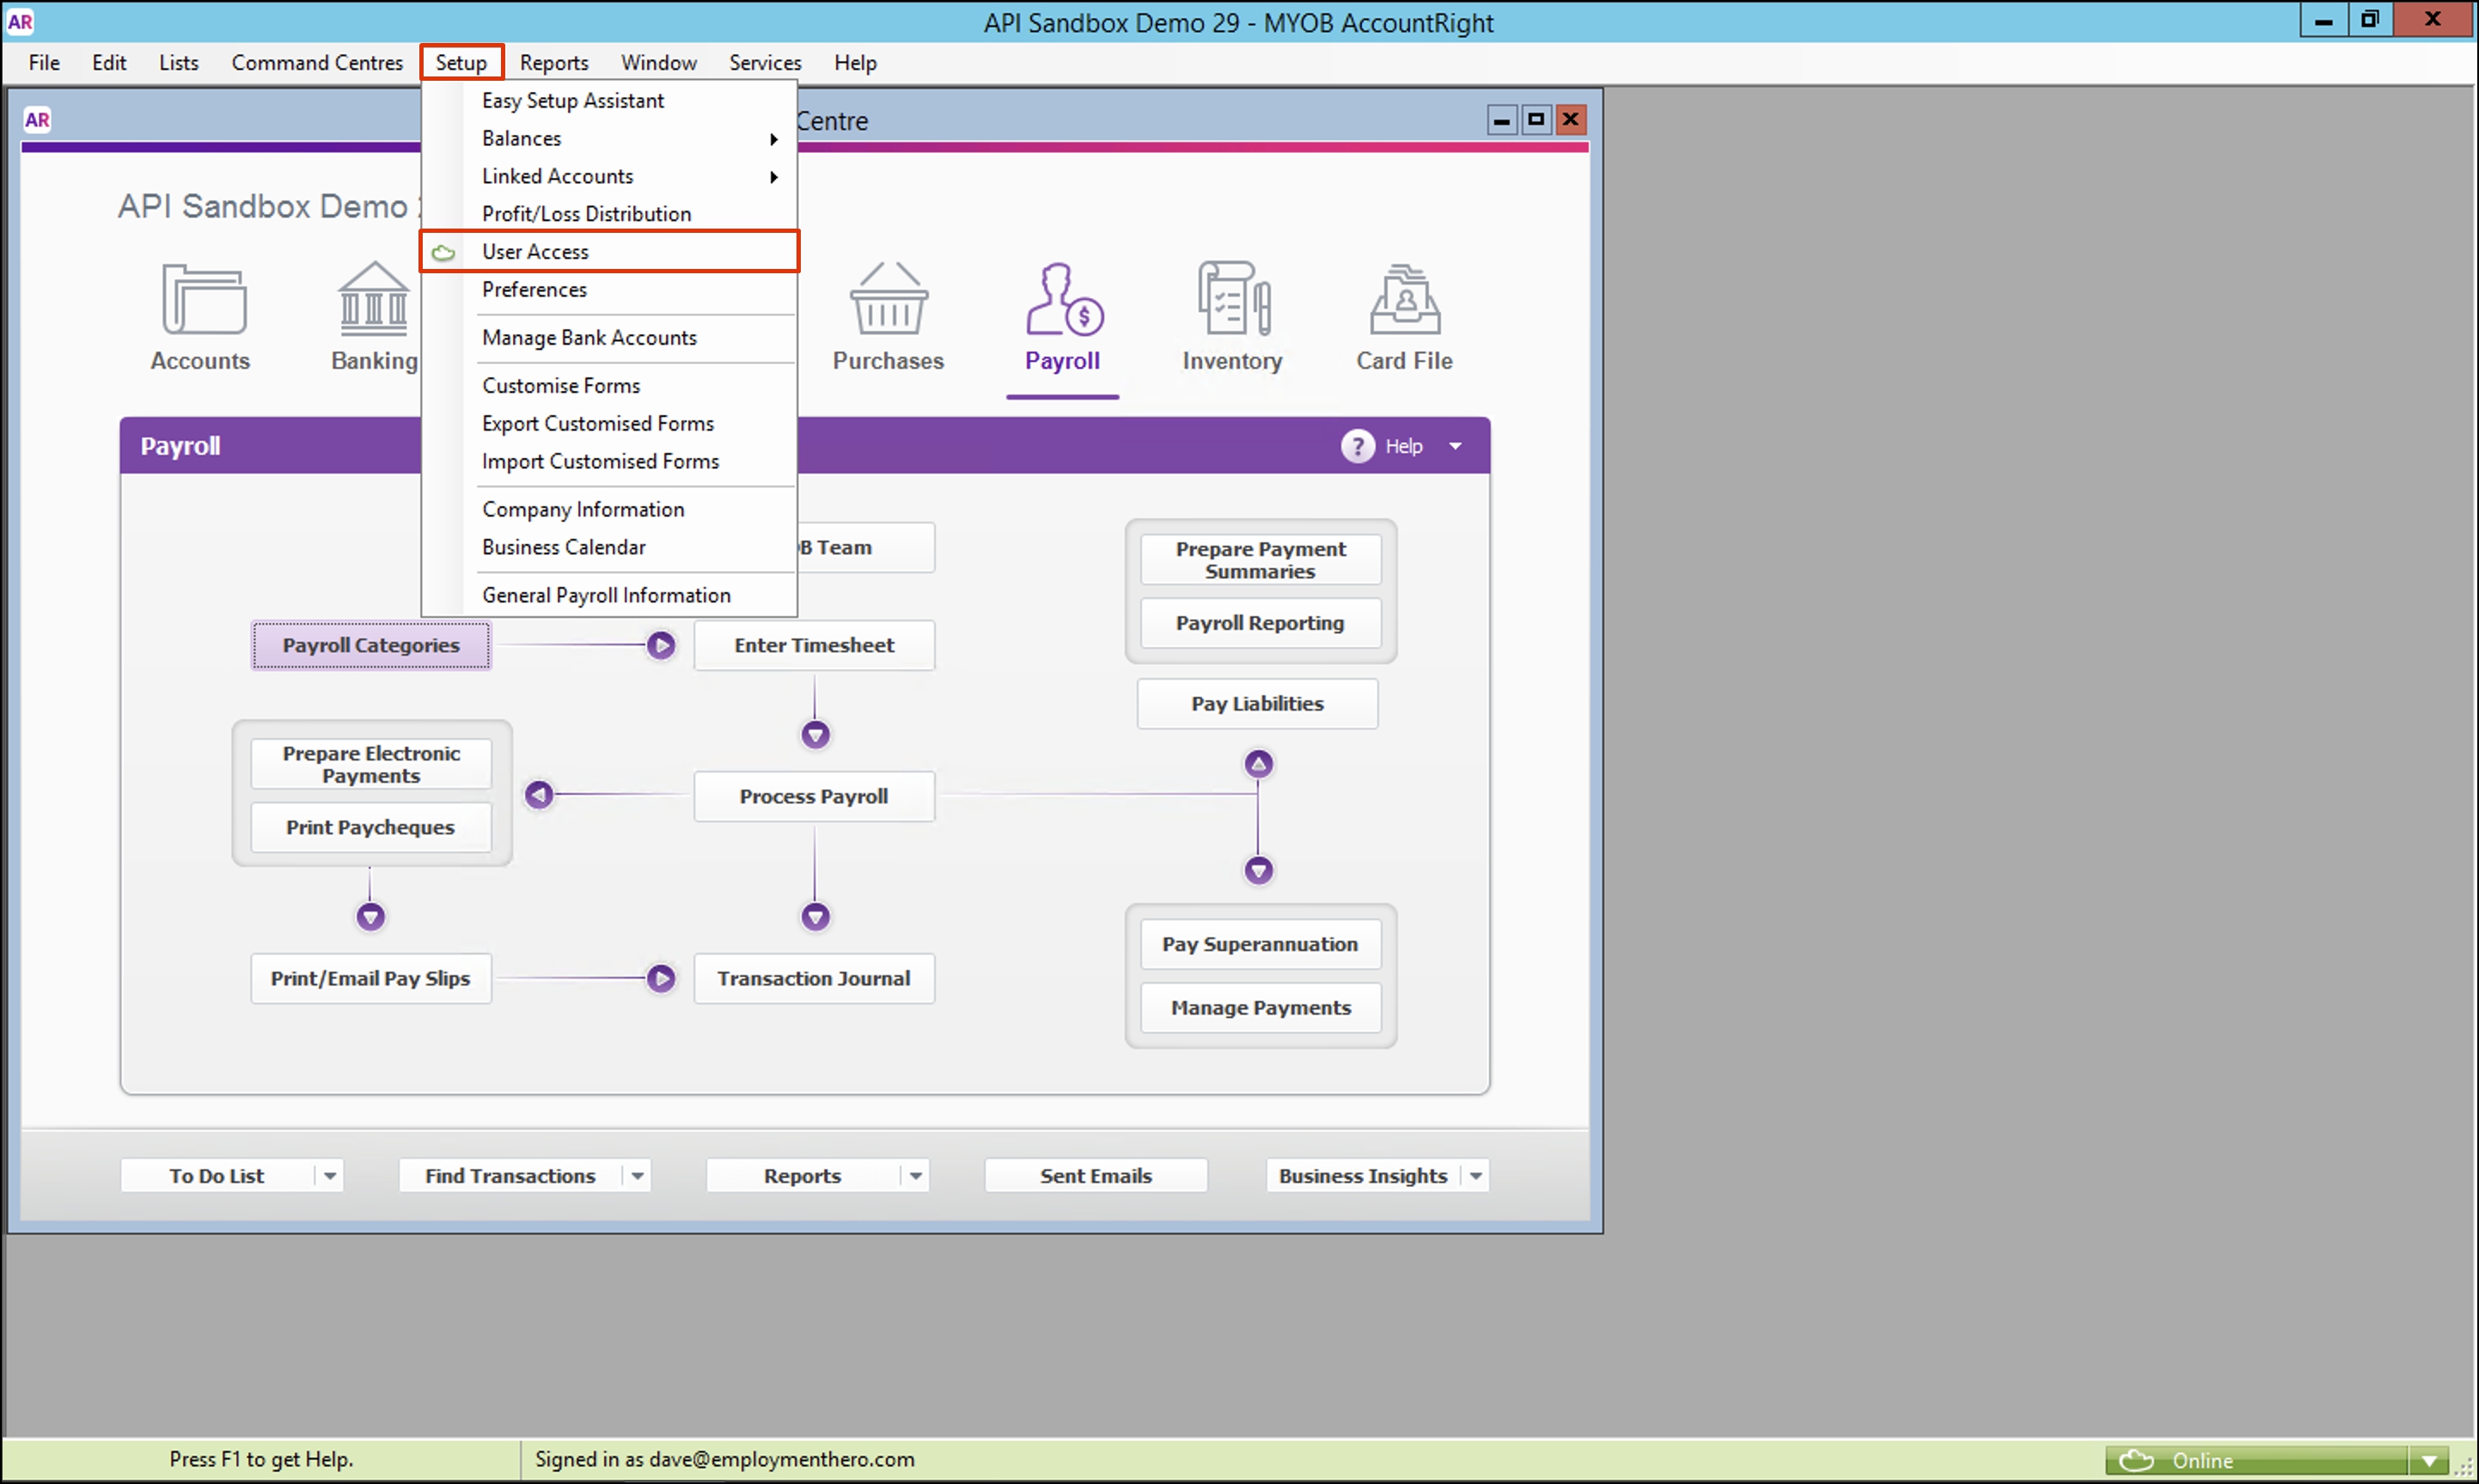Click the Process Payroll button
The height and width of the screenshot is (1484, 2479).
813,796
